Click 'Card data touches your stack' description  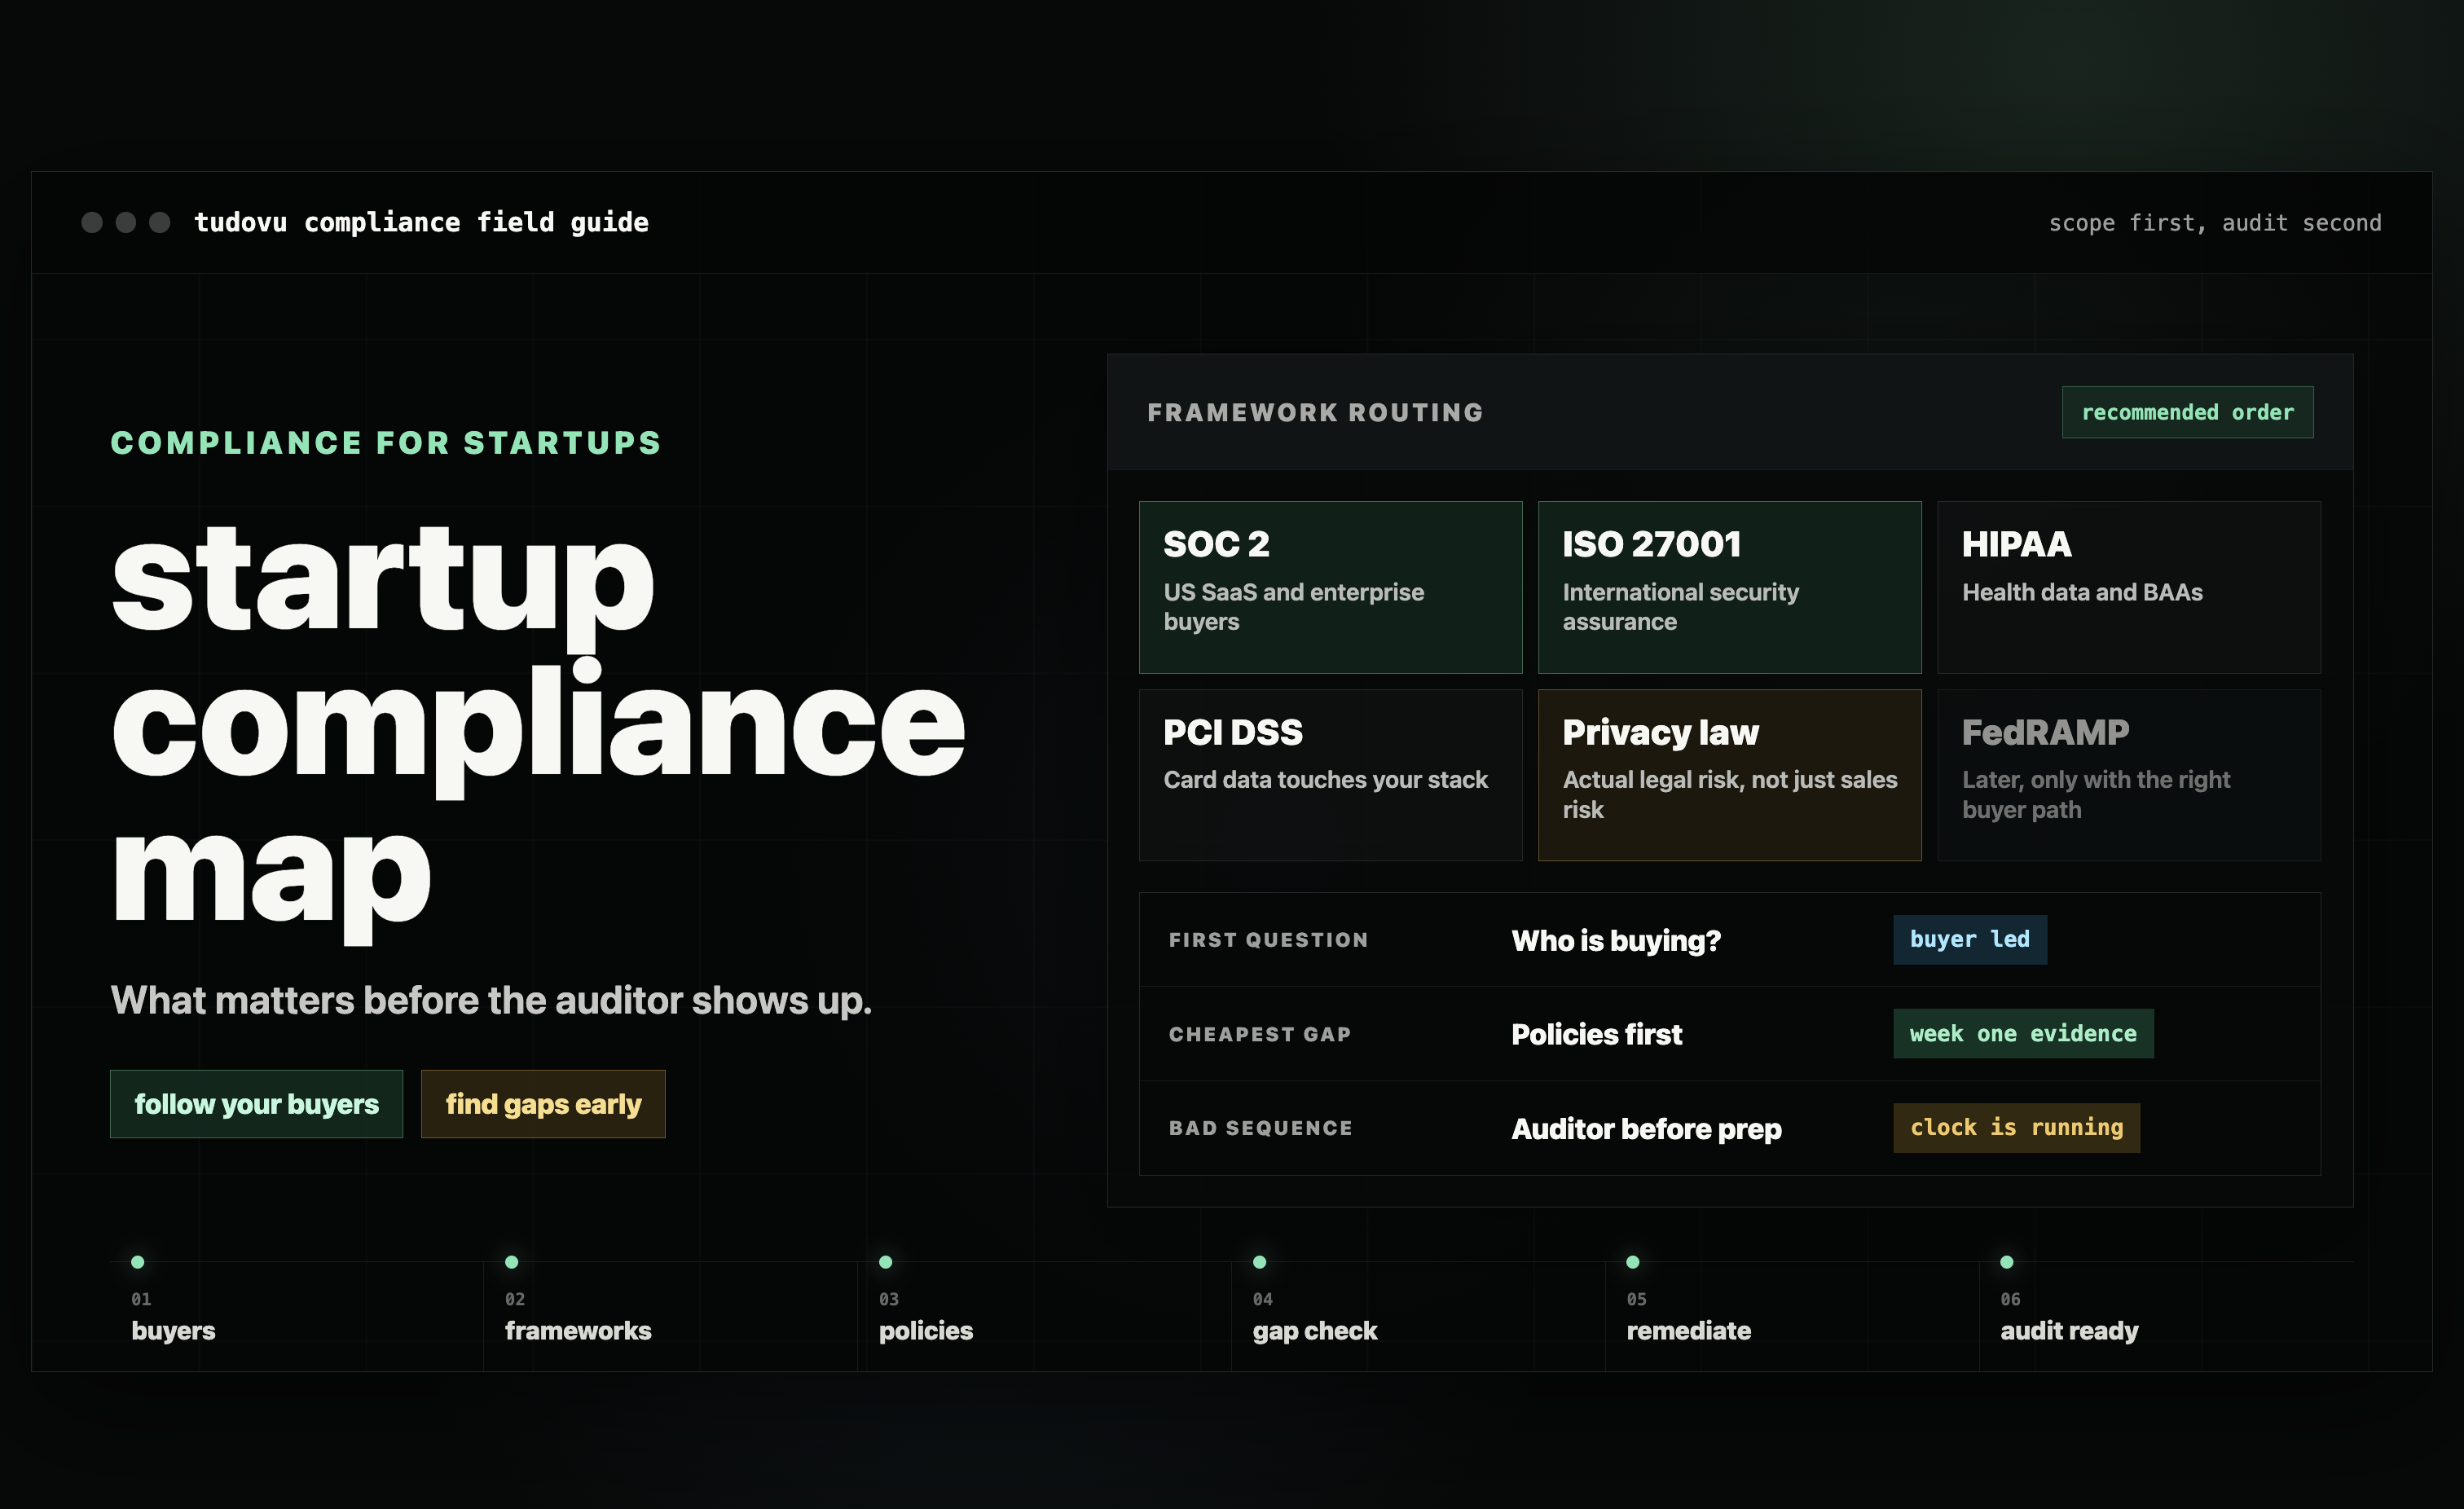tap(1325, 780)
